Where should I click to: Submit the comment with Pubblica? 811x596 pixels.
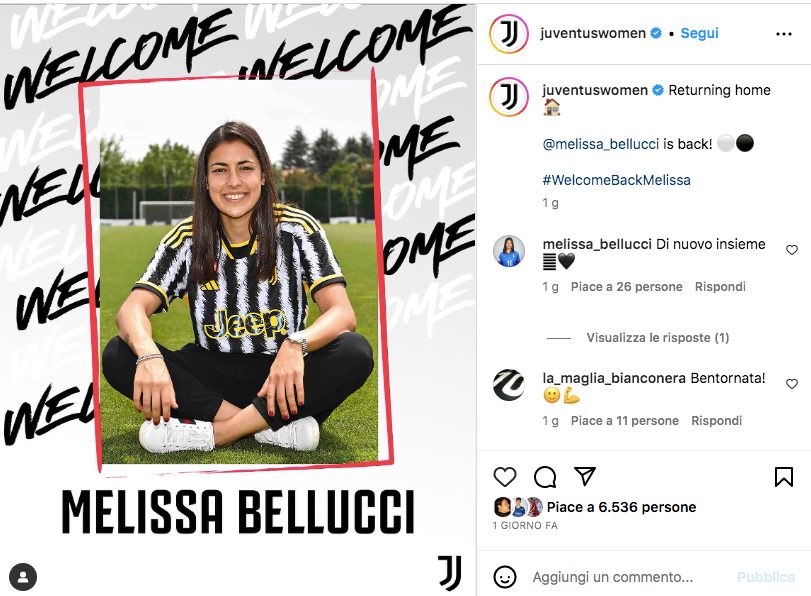[x=765, y=577]
